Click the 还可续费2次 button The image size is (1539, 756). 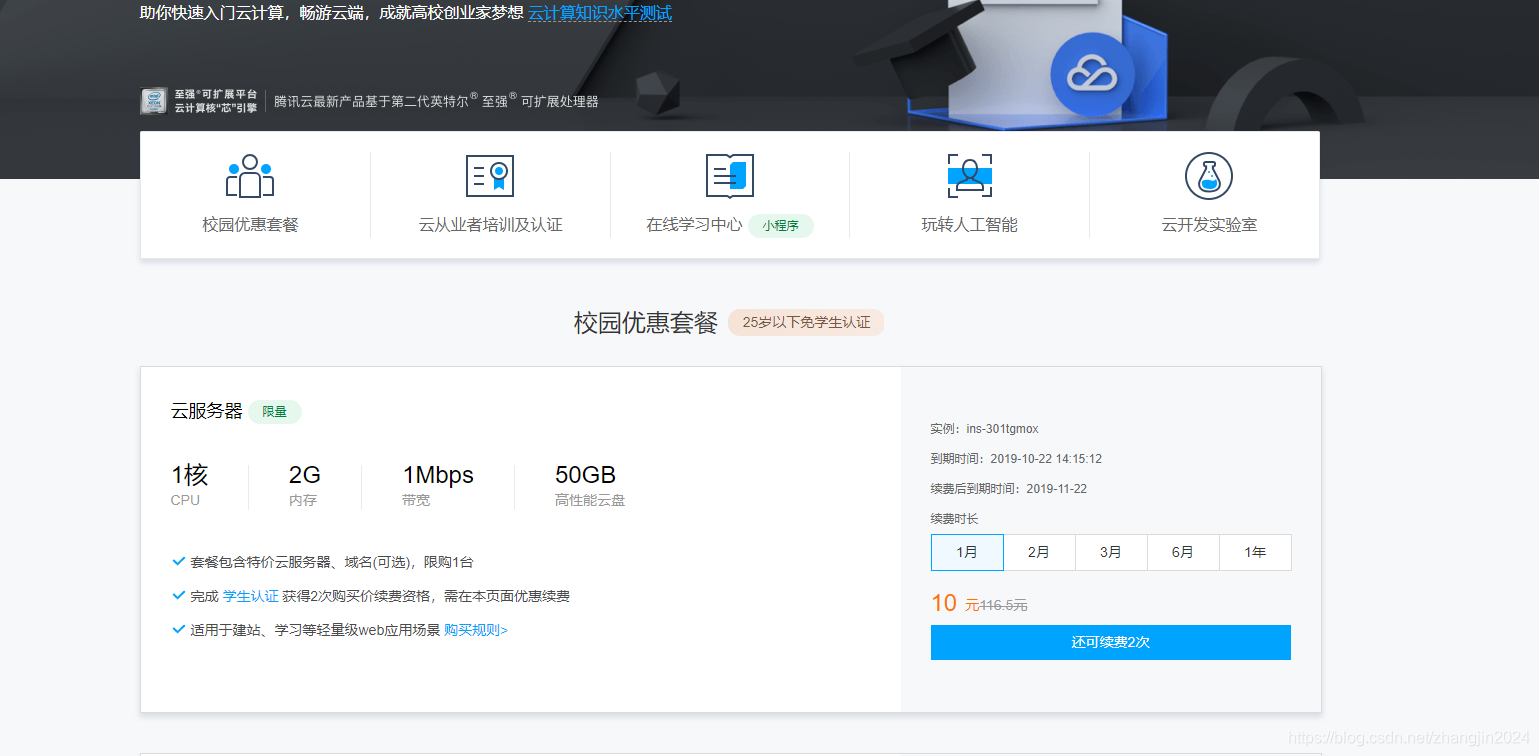point(1111,642)
